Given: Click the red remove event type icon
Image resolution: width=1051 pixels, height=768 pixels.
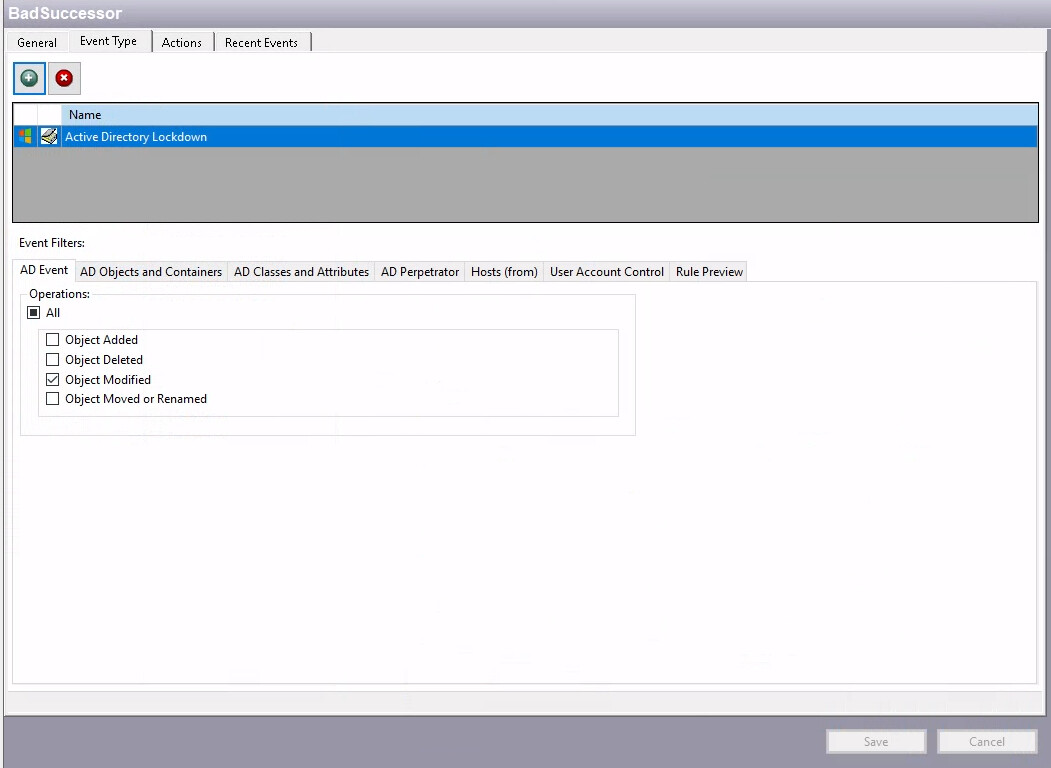Looking at the screenshot, I should (x=64, y=78).
